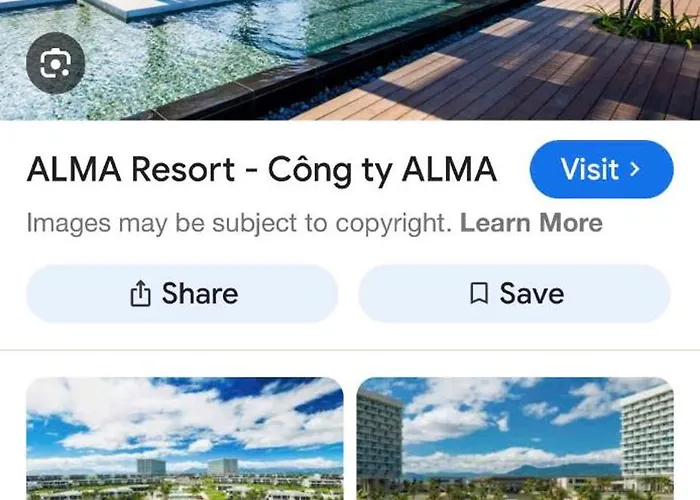This screenshot has width=700, height=500.
Task: Visit the ALMA Resort website
Action: coord(601,169)
